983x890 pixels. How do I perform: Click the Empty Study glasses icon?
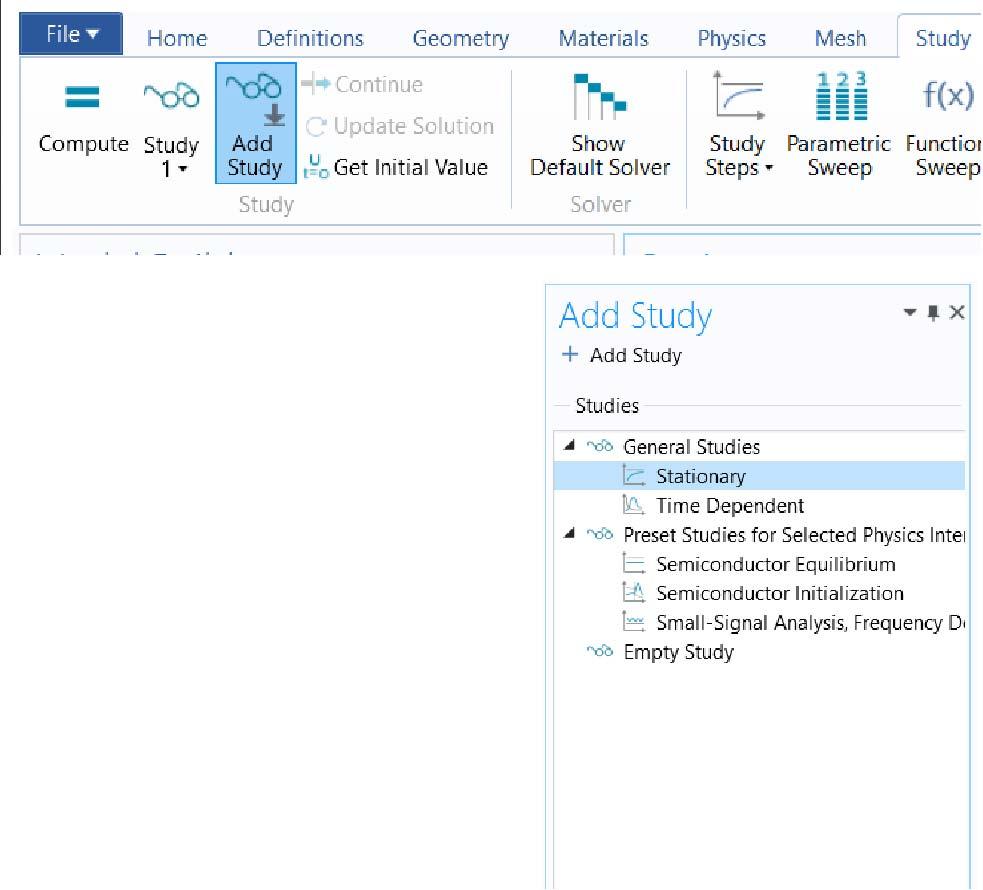pyautogui.click(x=600, y=651)
